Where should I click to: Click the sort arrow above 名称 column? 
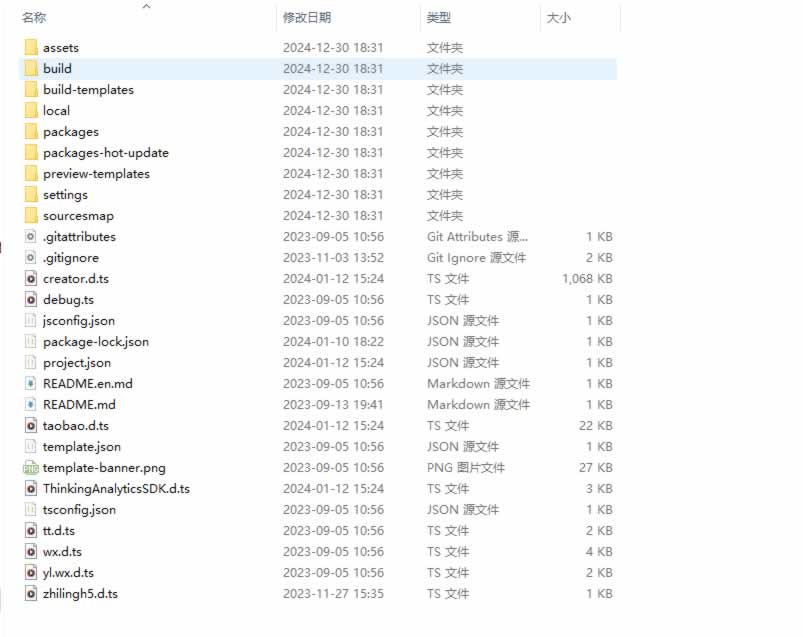click(x=146, y=6)
